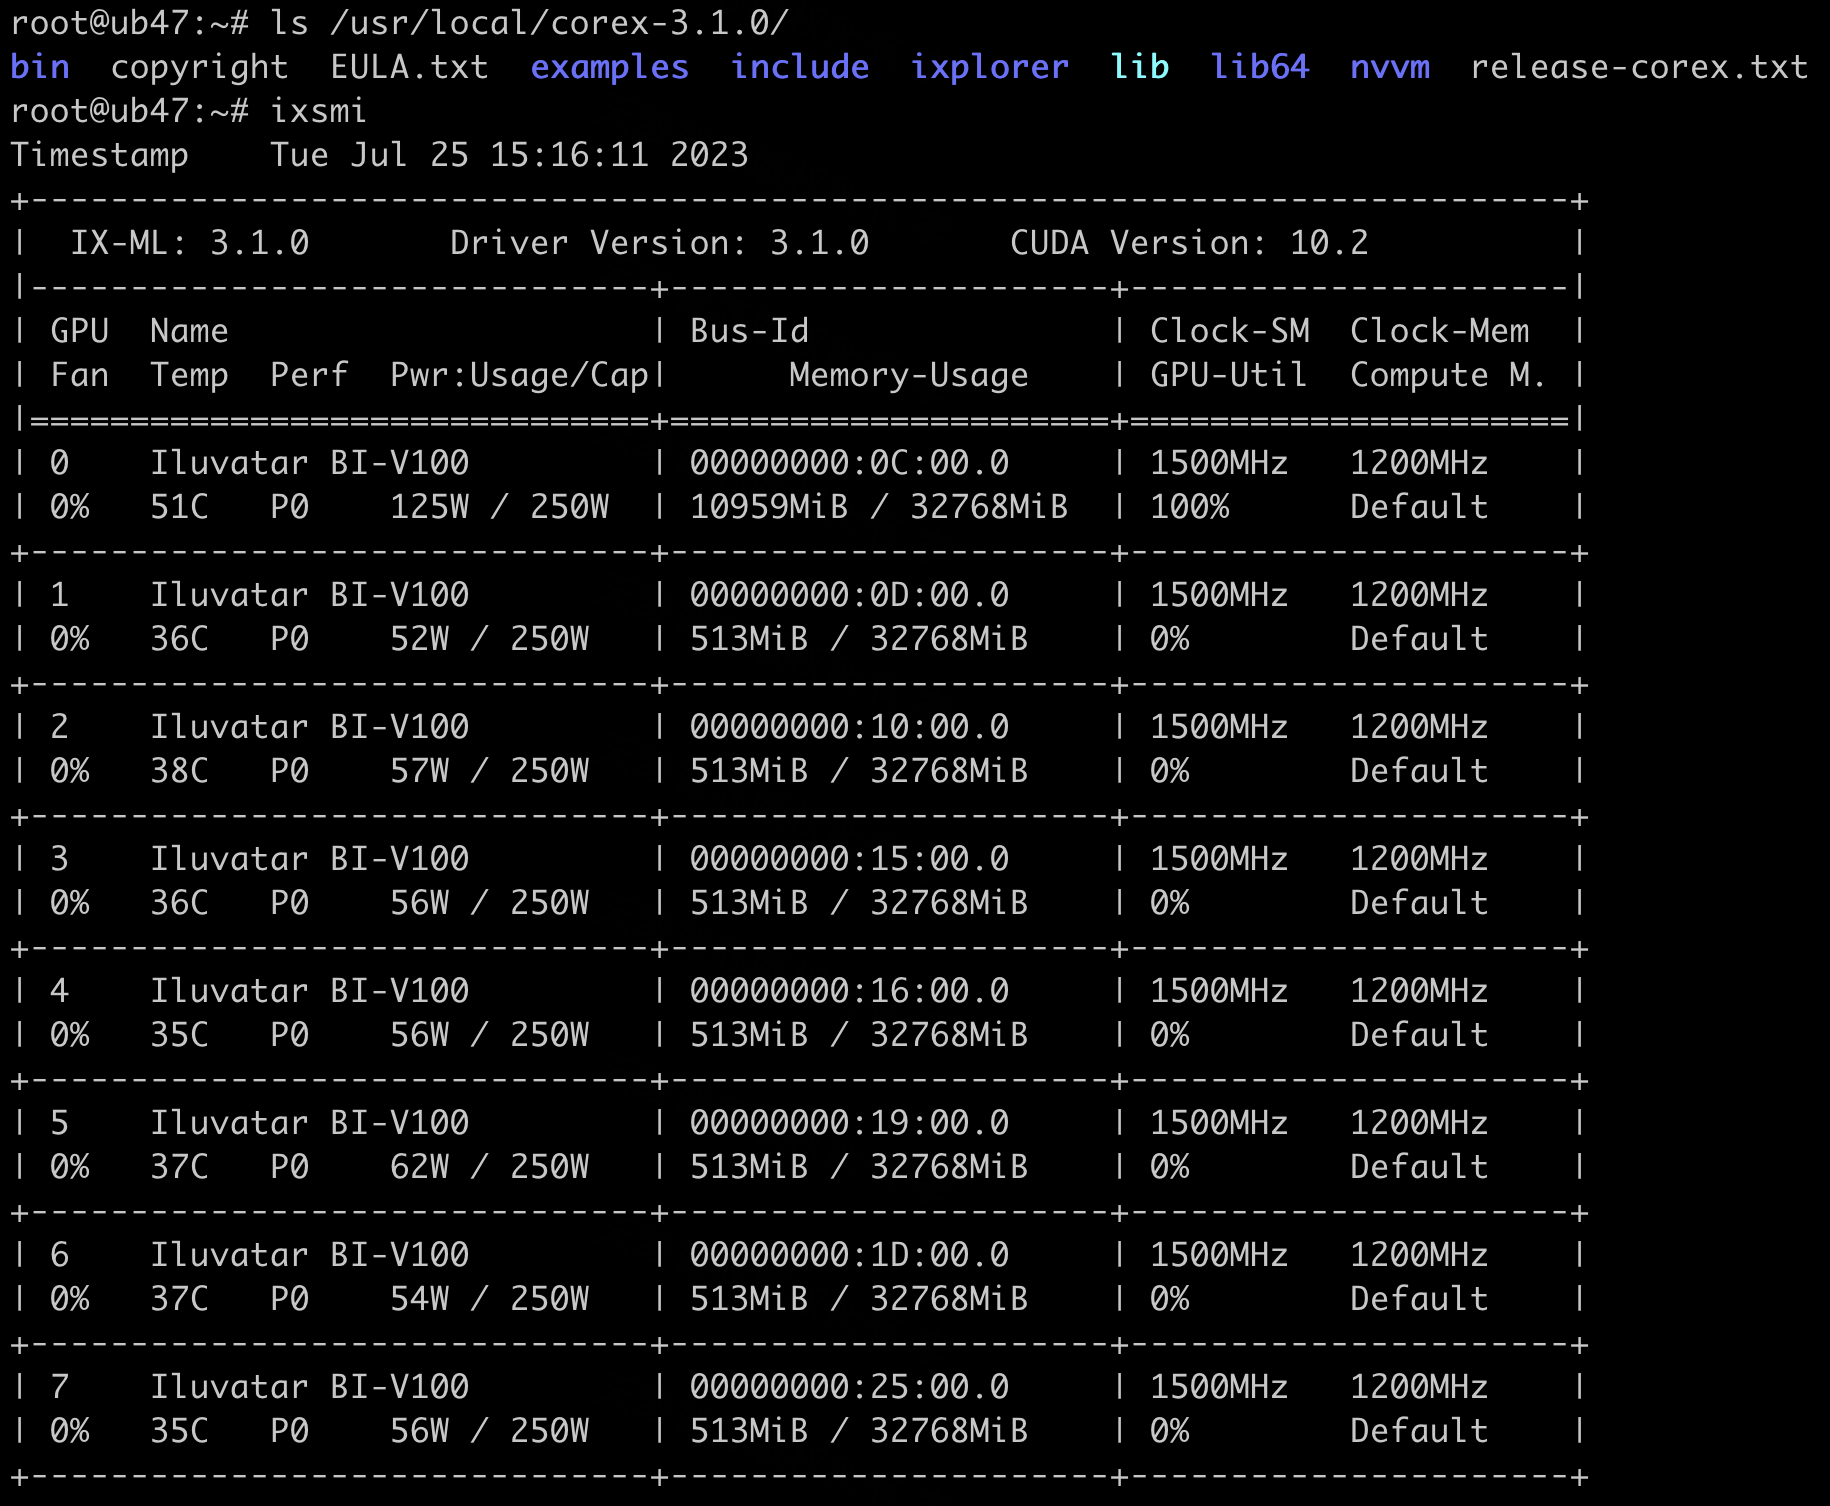Click the 'bin' directory name
Image resolution: width=1830 pixels, height=1506 pixels.
40,67
